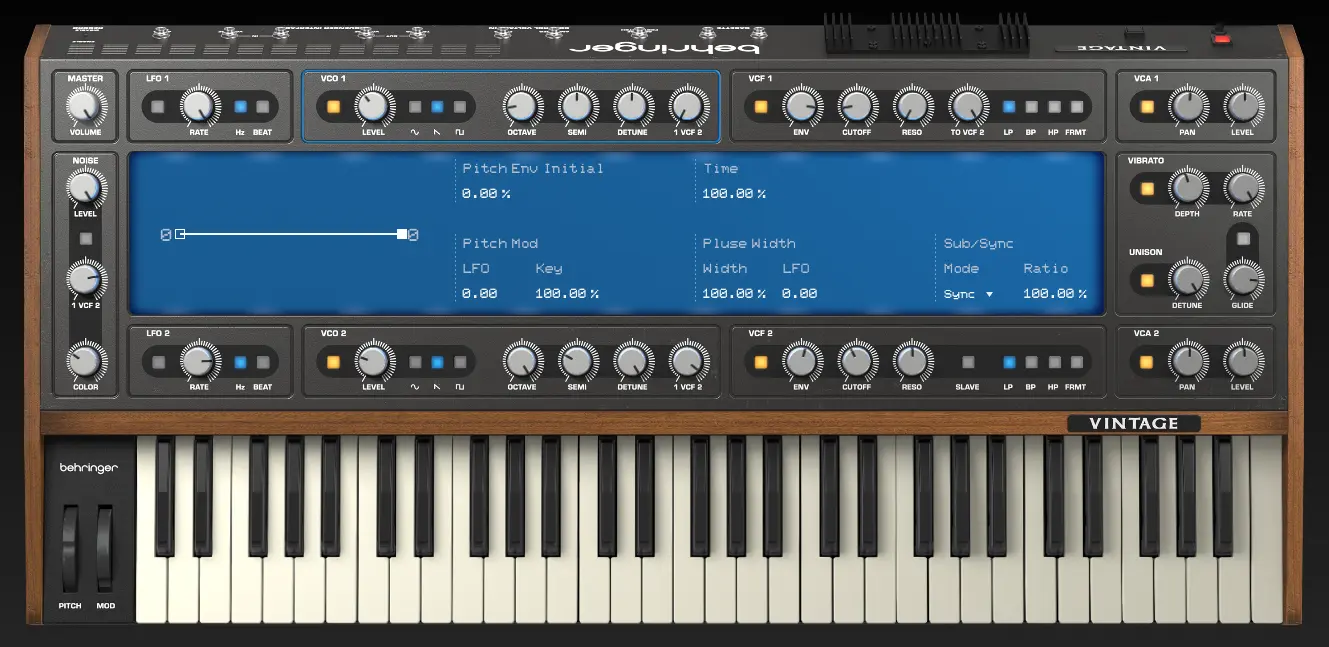The width and height of the screenshot is (1329, 647).
Task: Toggle the LFO 2 enable button
Action: click(x=158, y=362)
